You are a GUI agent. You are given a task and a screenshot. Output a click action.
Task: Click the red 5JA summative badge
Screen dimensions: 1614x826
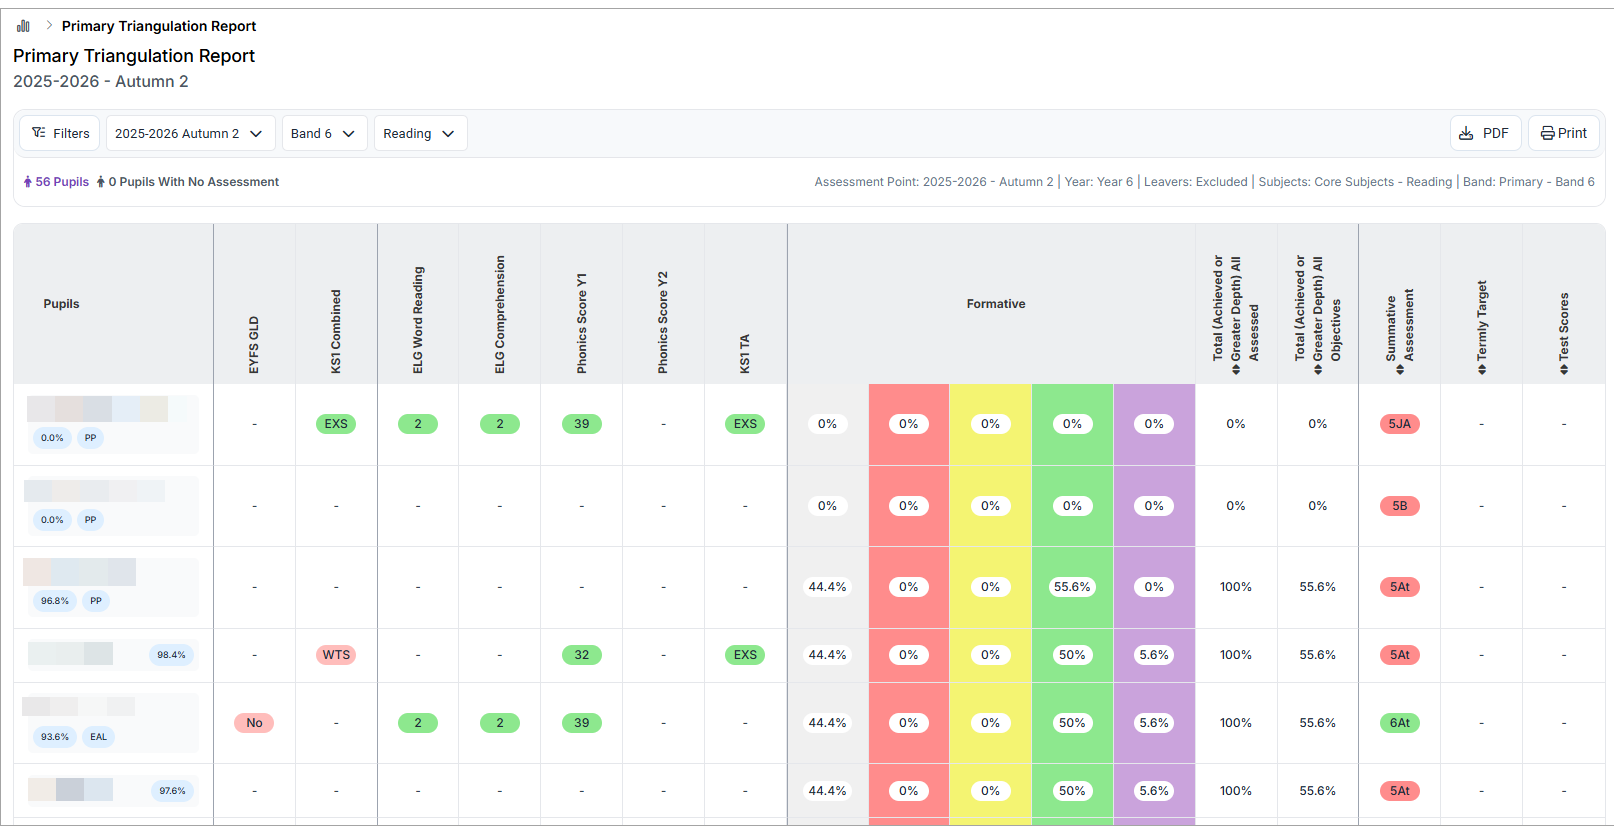point(1399,424)
